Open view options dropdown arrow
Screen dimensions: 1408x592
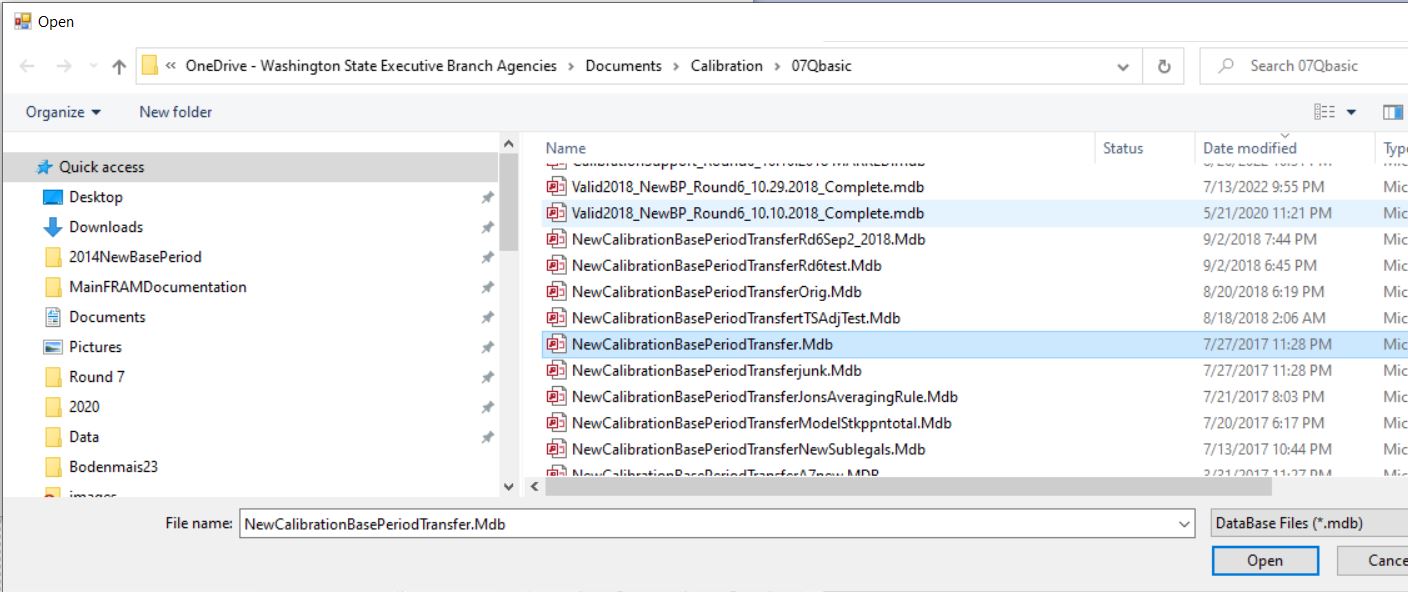[1352, 112]
